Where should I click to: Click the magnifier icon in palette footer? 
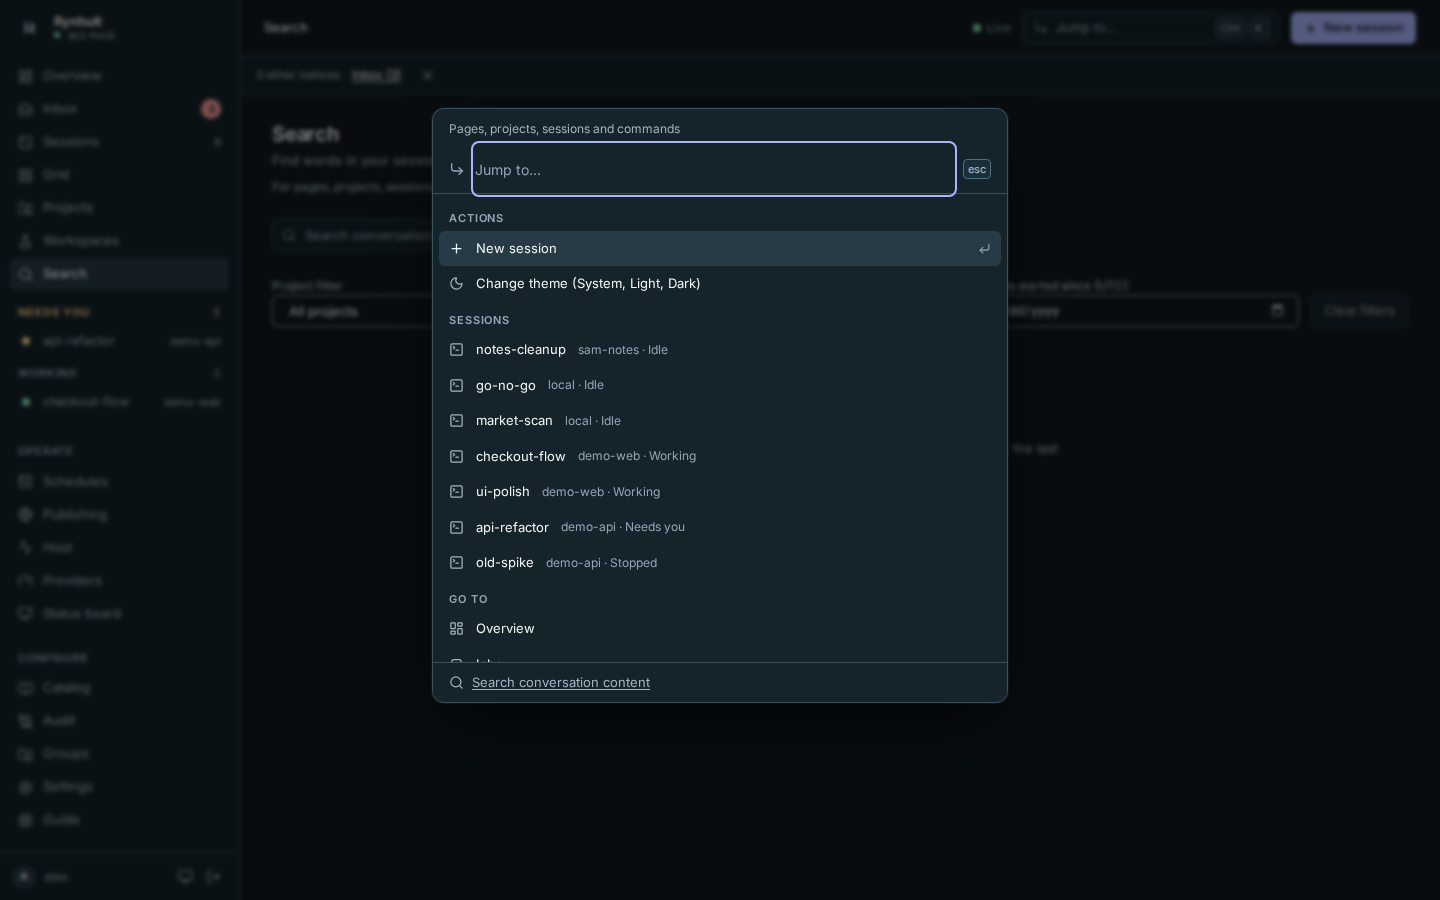[456, 682]
